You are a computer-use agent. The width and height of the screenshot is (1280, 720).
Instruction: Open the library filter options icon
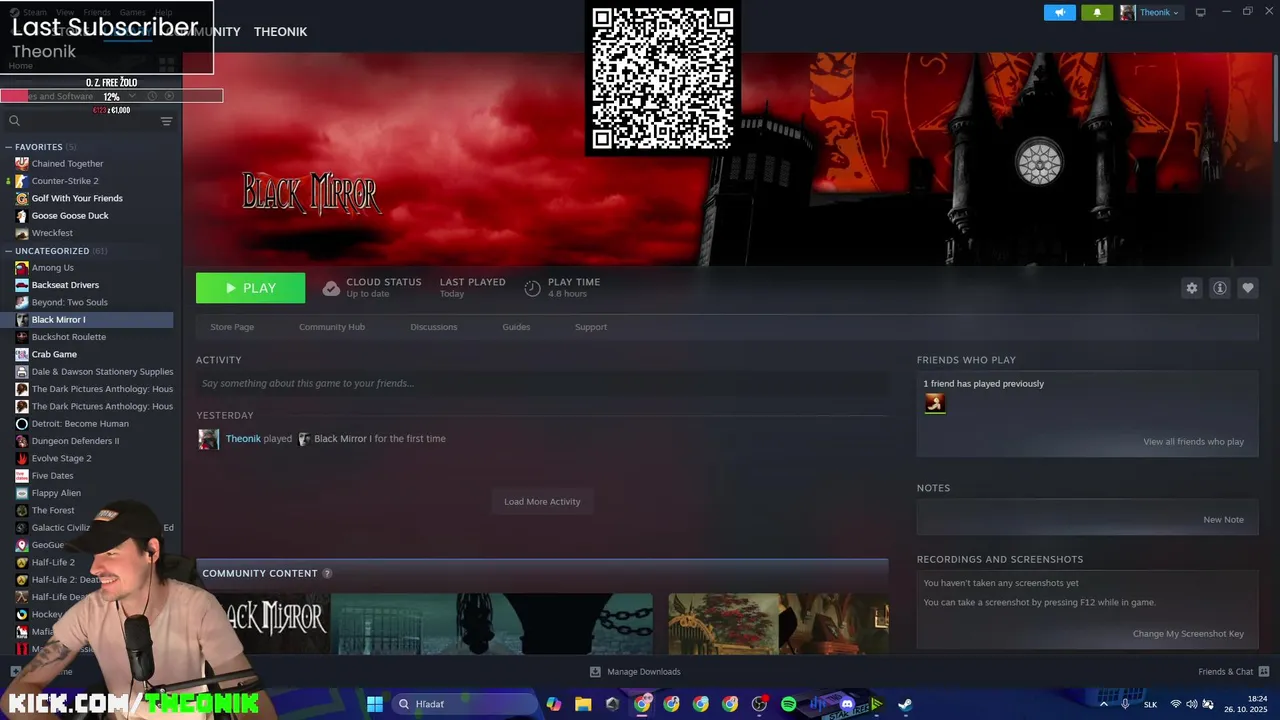(166, 121)
